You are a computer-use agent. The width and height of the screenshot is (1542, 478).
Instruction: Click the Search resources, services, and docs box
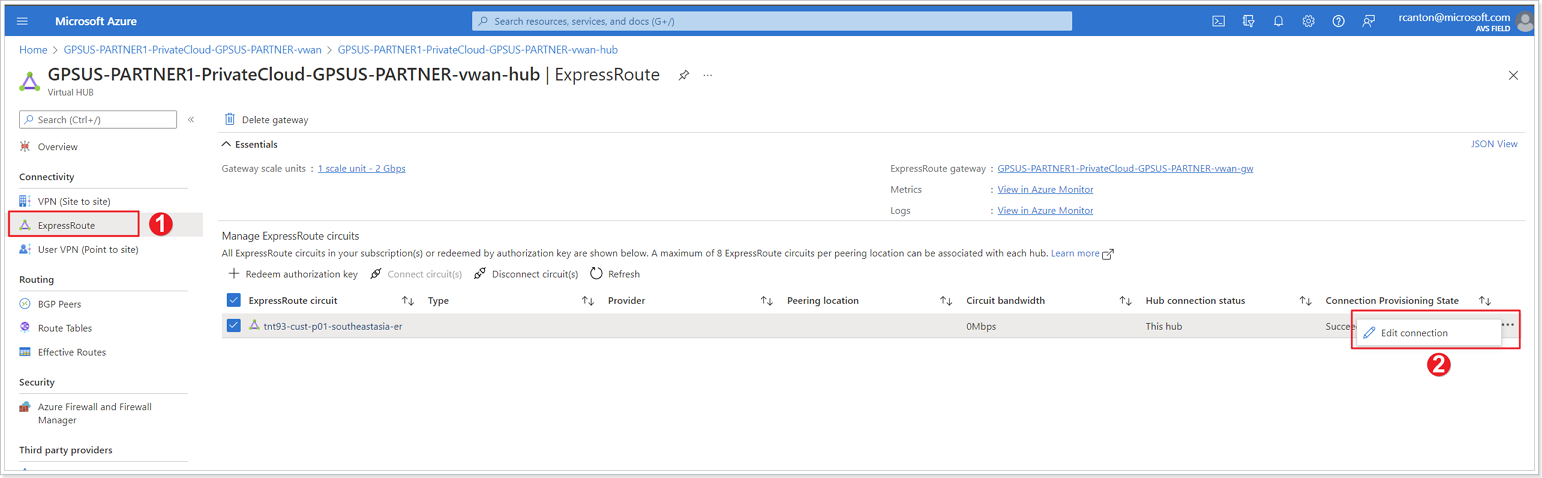(772, 21)
